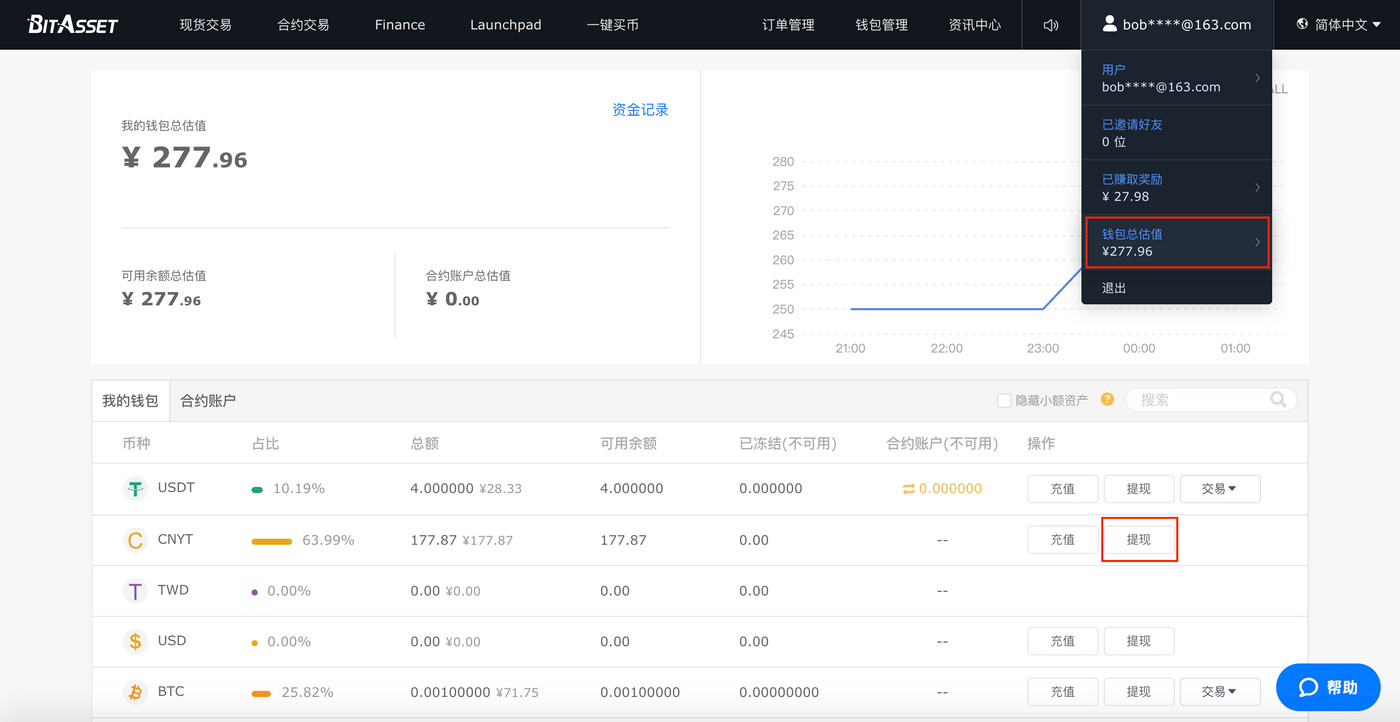Click the TWD coin icon
Viewport: 1400px width, 722px height.
pos(135,591)
